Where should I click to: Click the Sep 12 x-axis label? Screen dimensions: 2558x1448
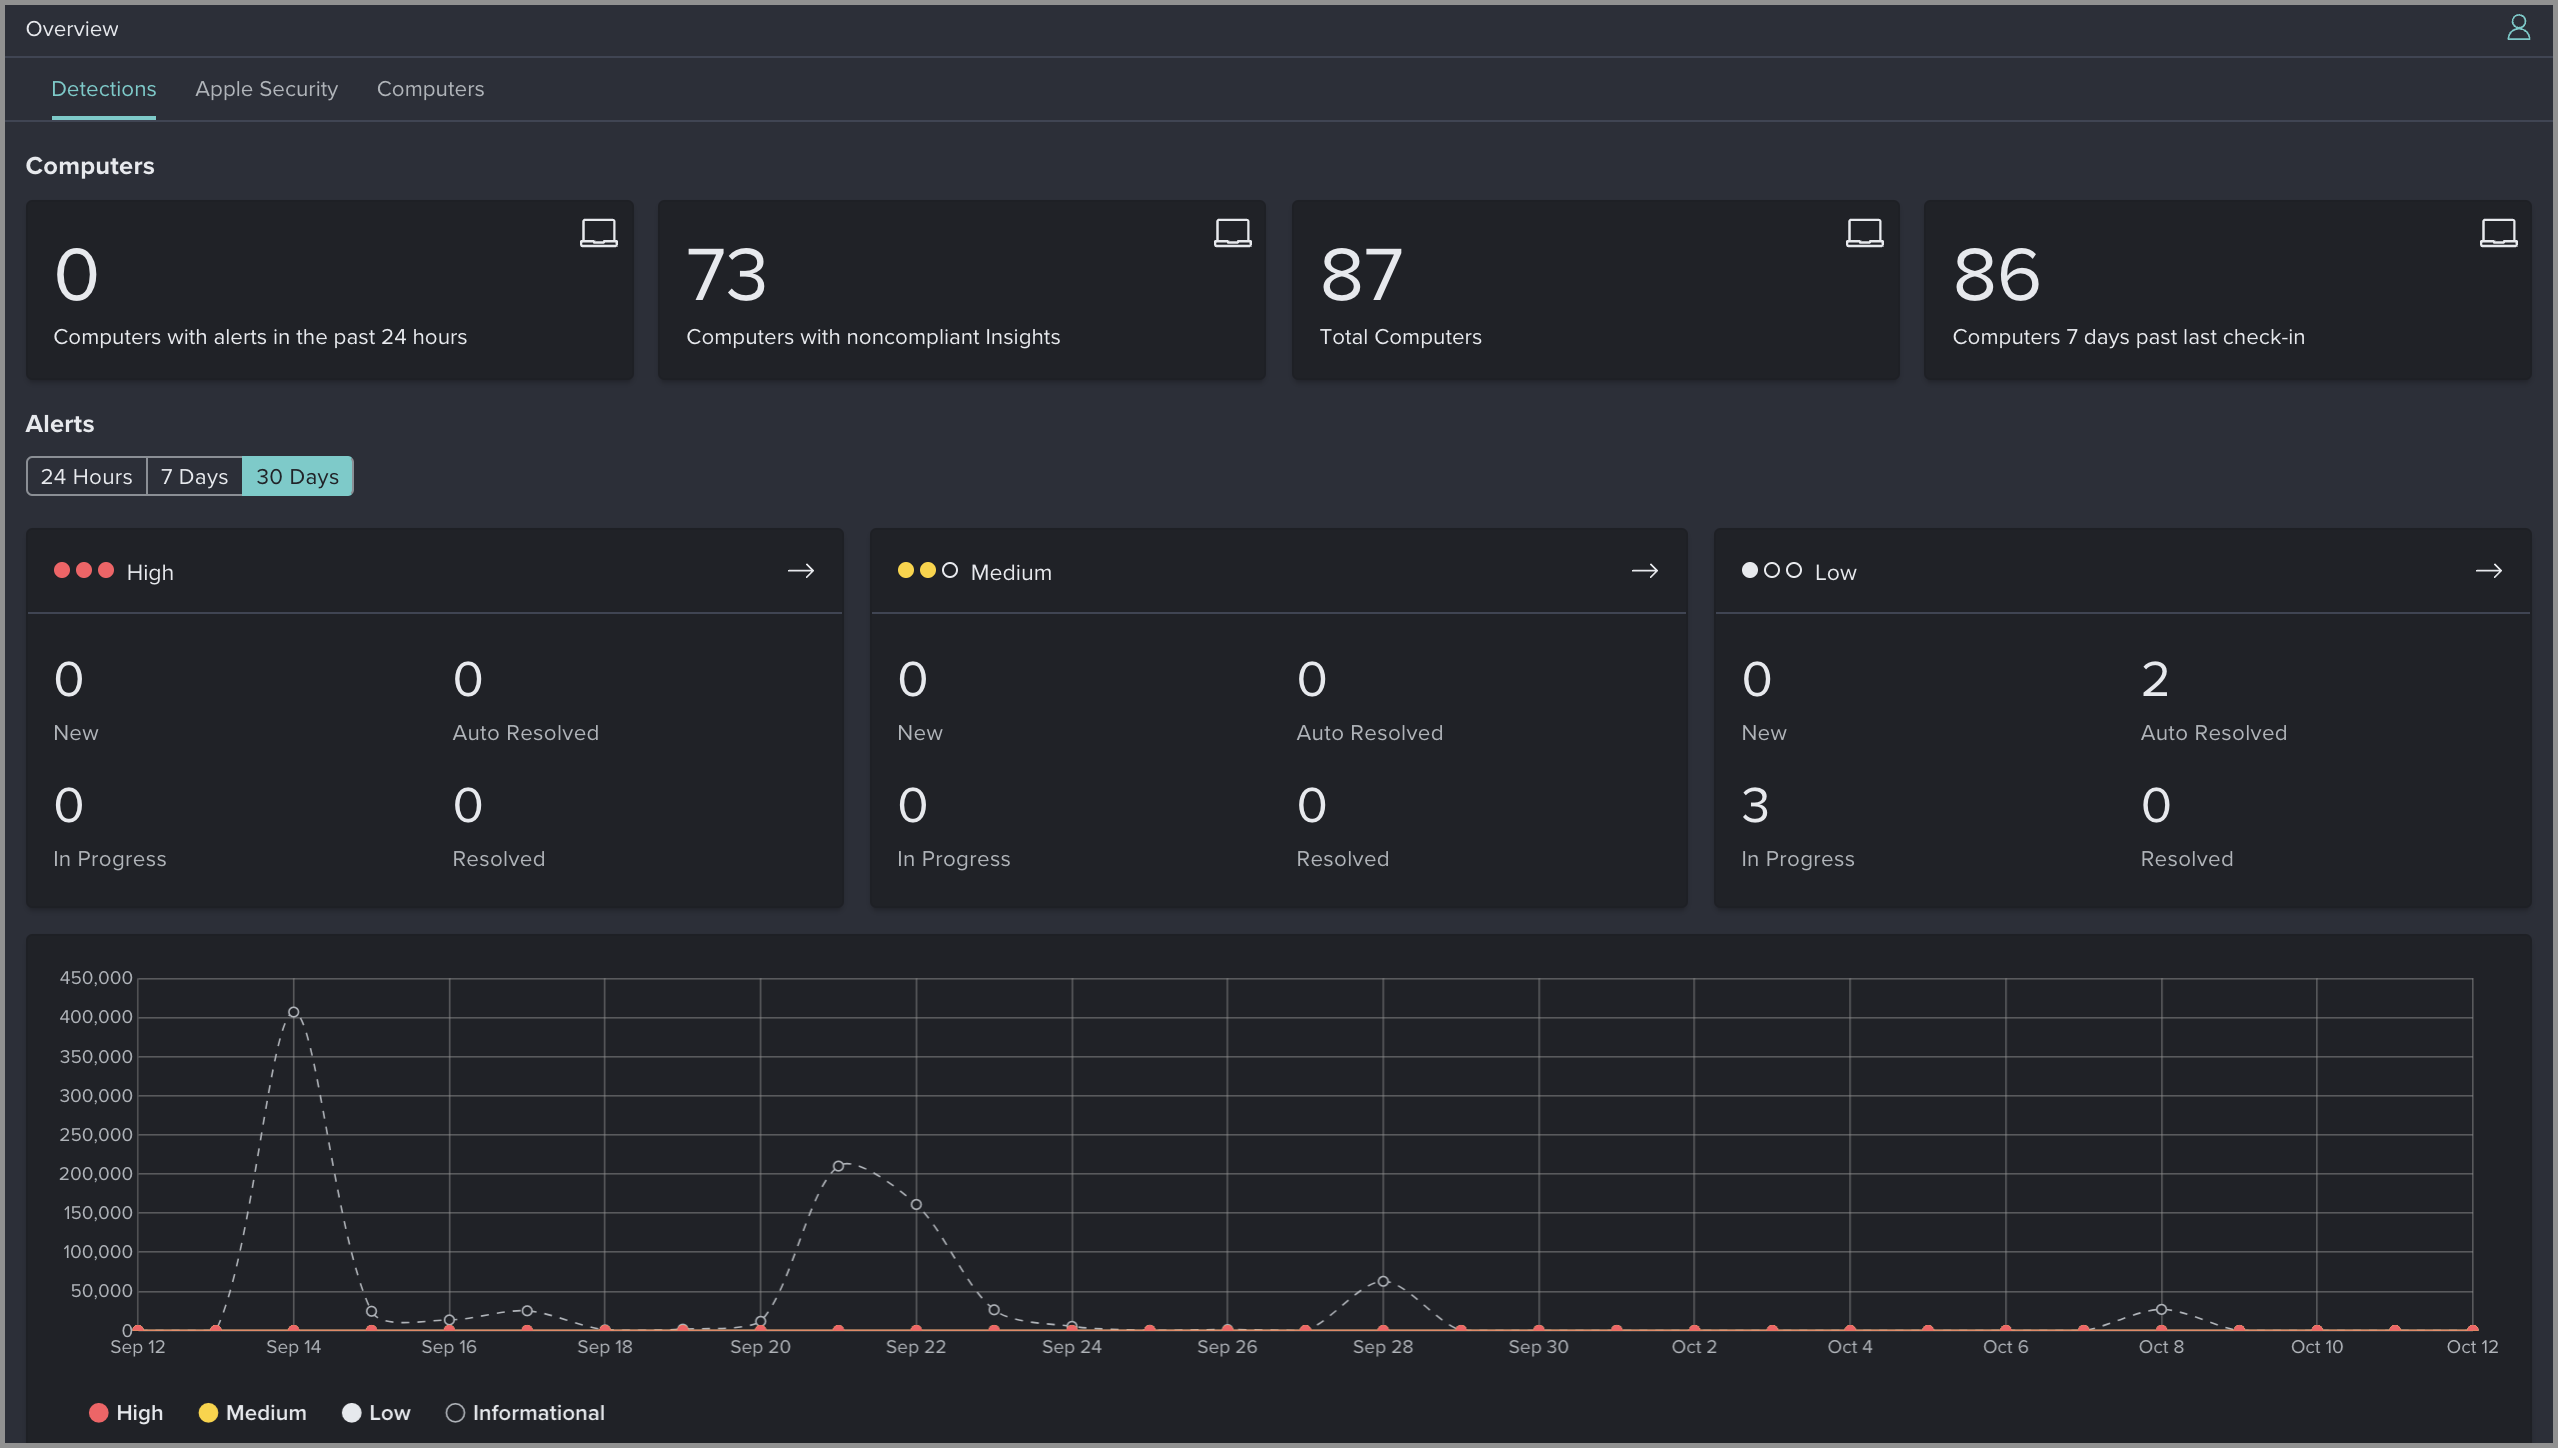point(138,1347)
